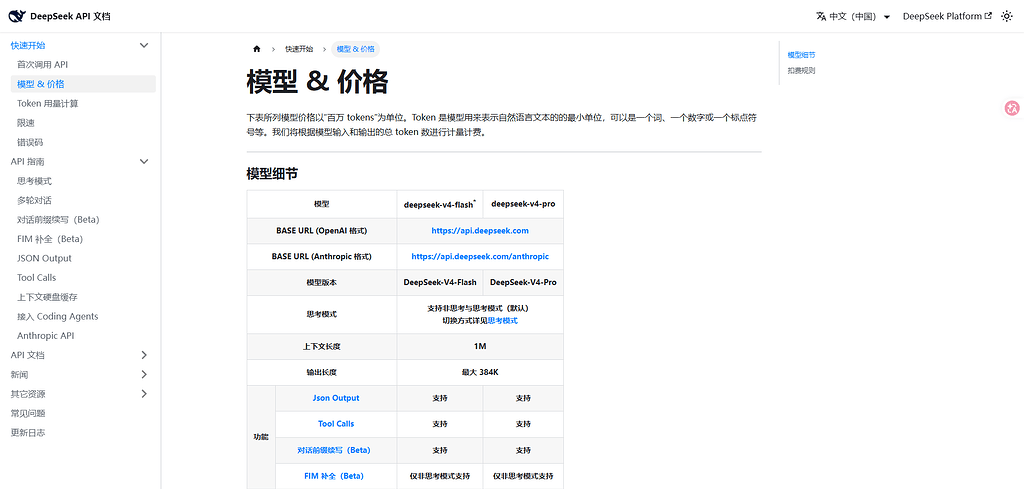Click the 模型 & 价格 breadcrumb chip

click(x=356, y=49)
